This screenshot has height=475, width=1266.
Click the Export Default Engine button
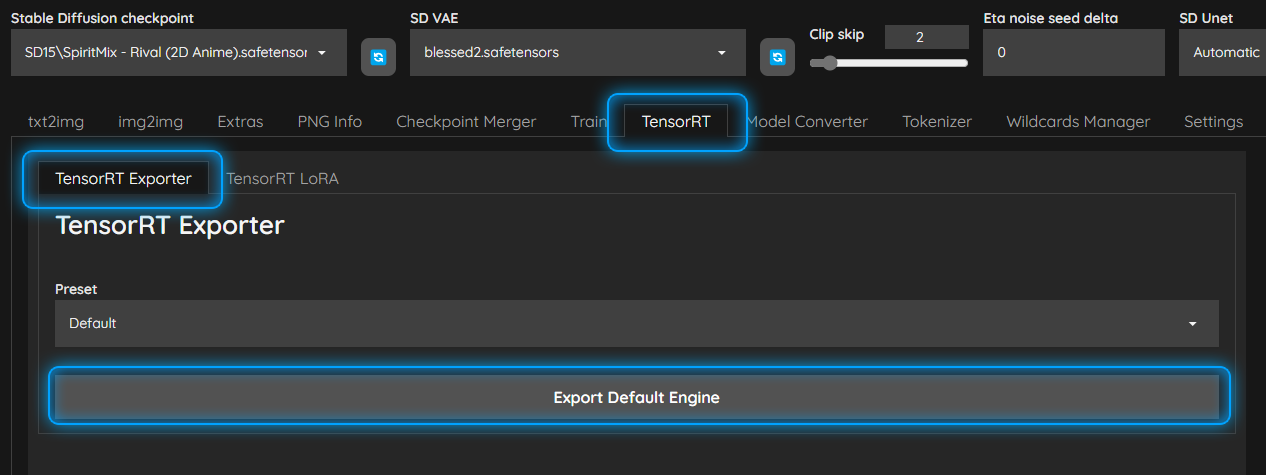pos(637,397)
